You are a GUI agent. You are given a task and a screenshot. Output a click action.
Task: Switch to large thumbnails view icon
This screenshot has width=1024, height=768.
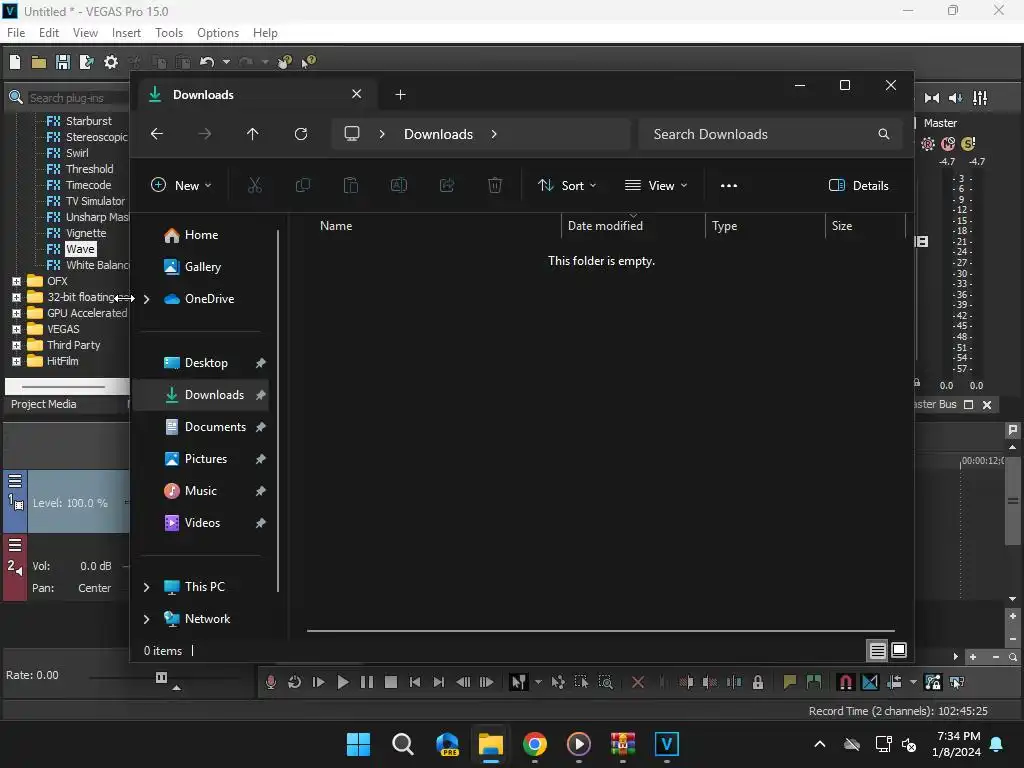pos(899,650)
